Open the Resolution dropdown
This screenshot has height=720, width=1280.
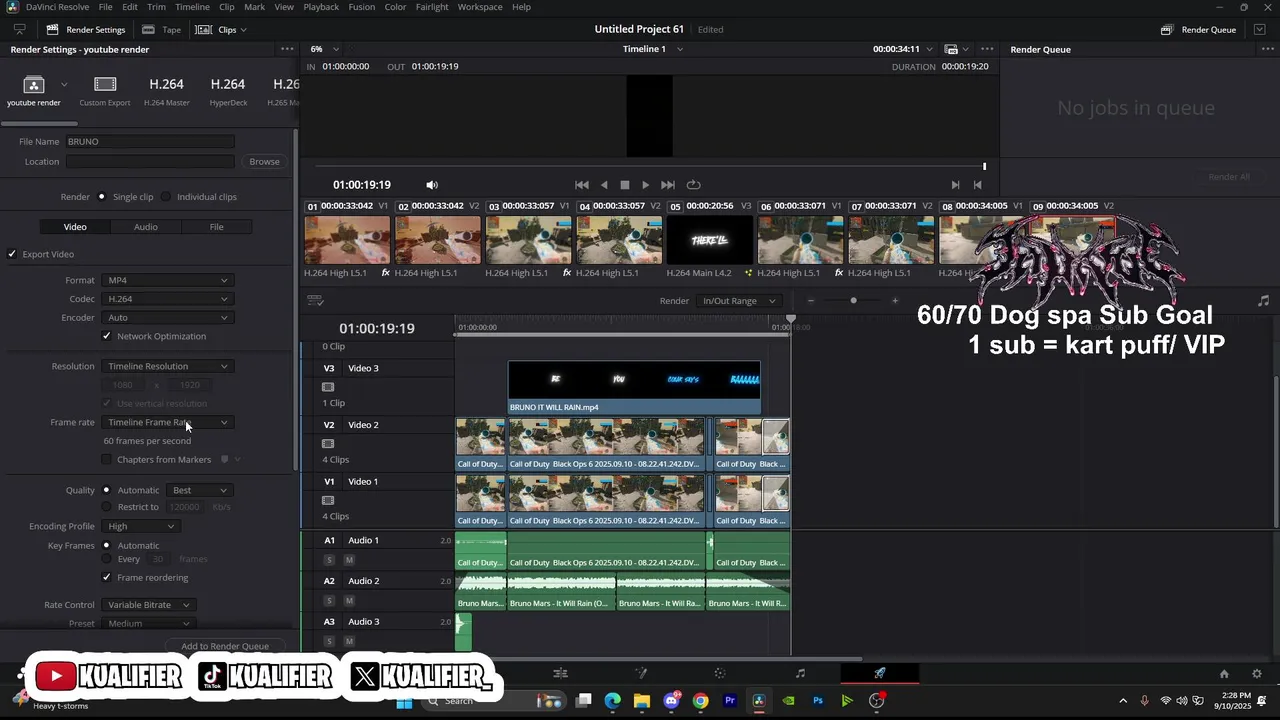pos(167,366)
